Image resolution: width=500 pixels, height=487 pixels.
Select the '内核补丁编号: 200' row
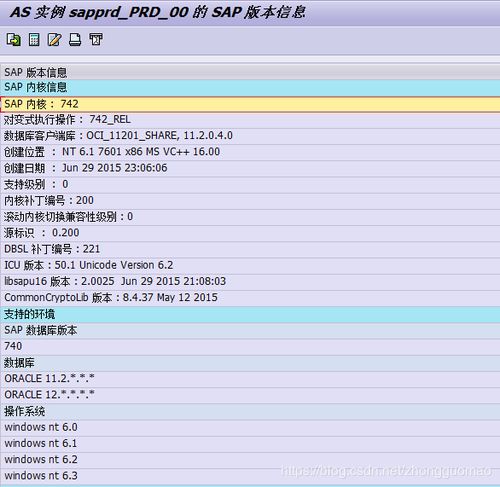[250, 201]
